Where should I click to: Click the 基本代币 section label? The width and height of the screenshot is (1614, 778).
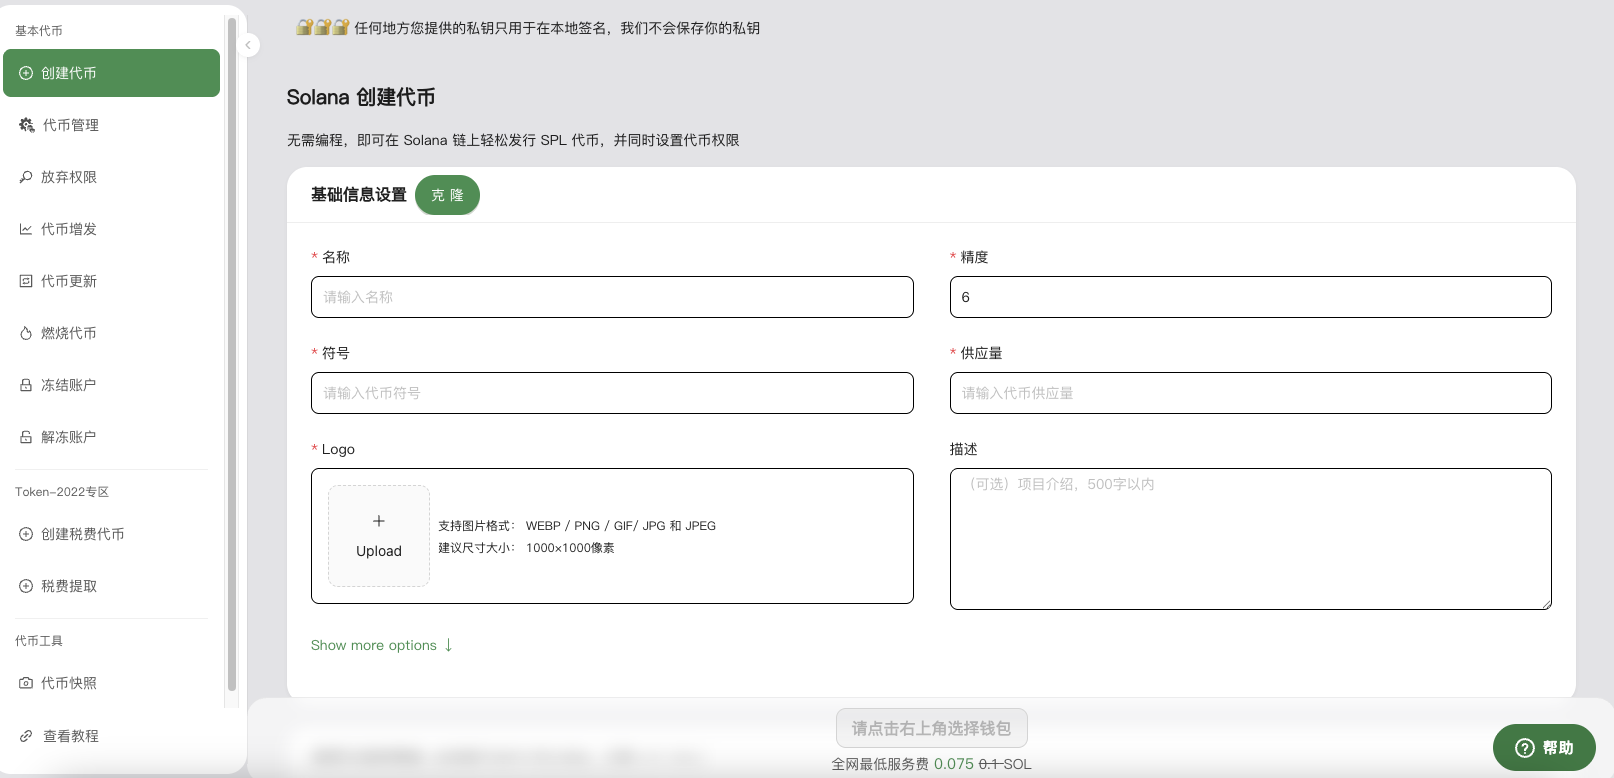39,31
